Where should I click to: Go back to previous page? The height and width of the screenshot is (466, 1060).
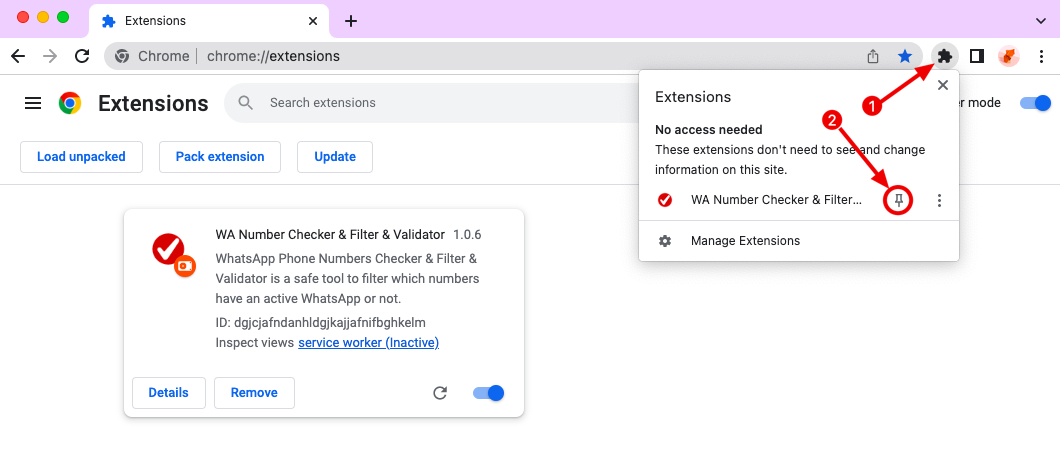pyautogui.click(x=18, y=56)
